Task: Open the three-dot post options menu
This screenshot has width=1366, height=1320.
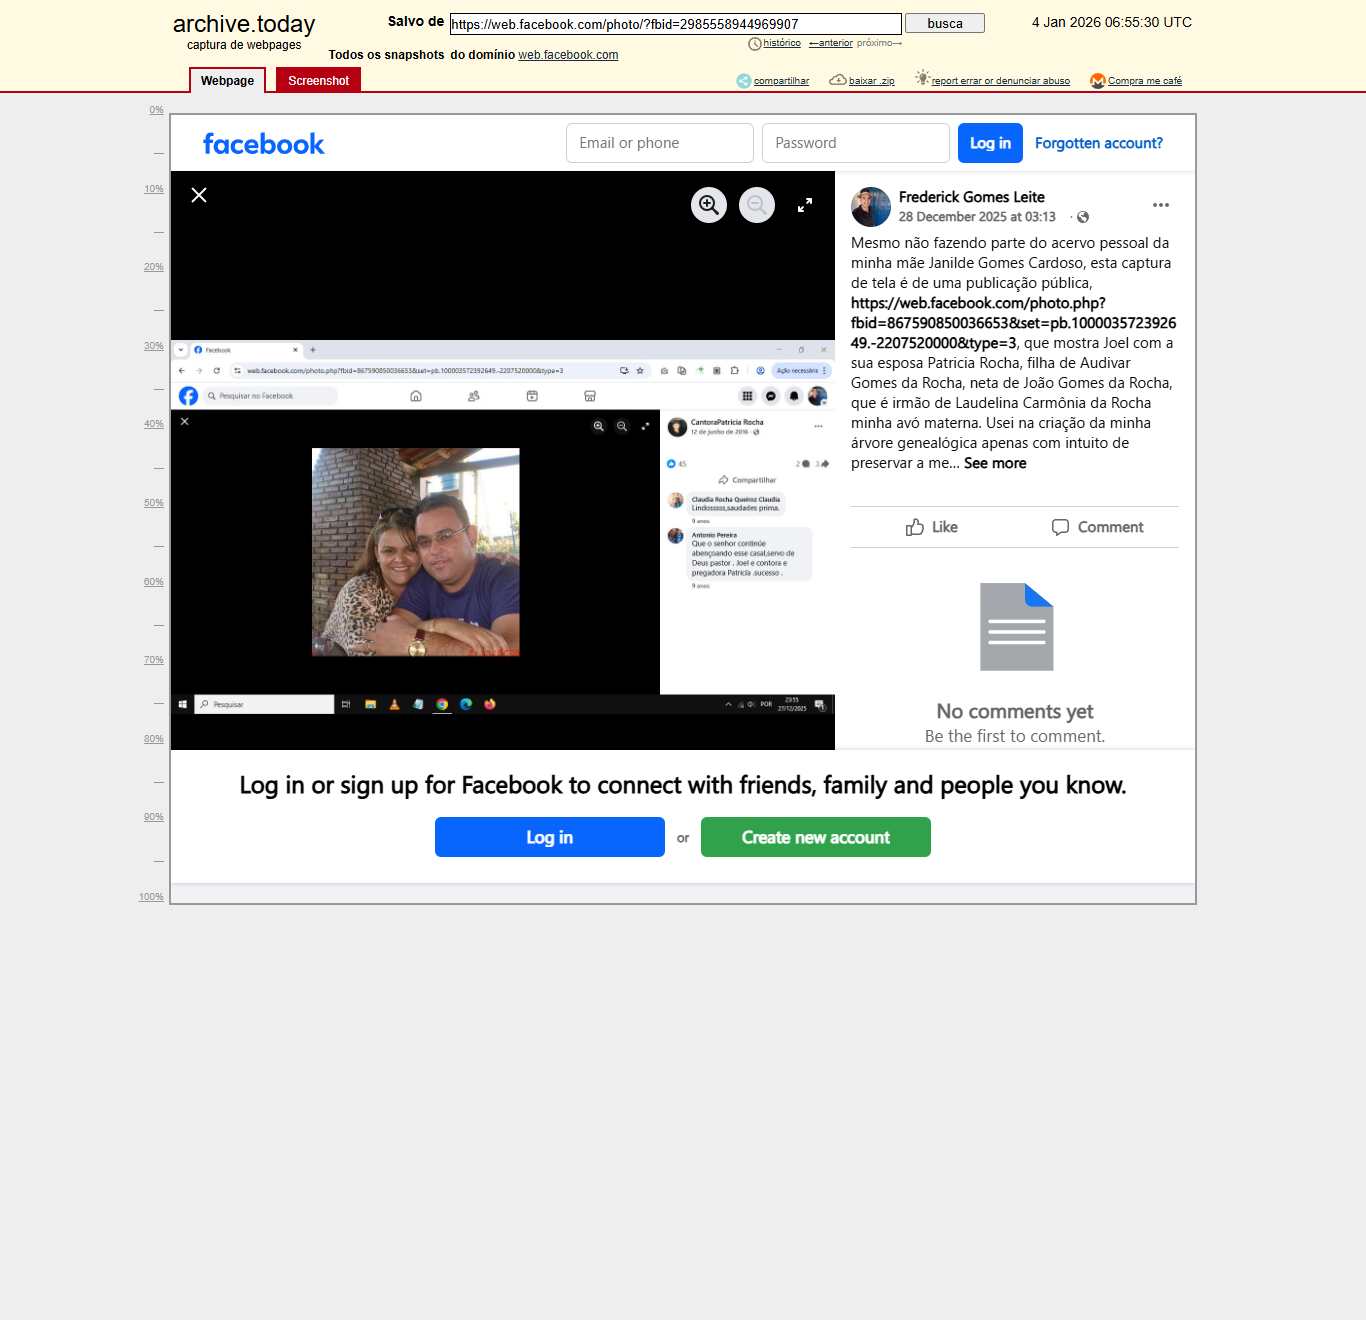Action: pyautogui.click(x=1161, y=205)
